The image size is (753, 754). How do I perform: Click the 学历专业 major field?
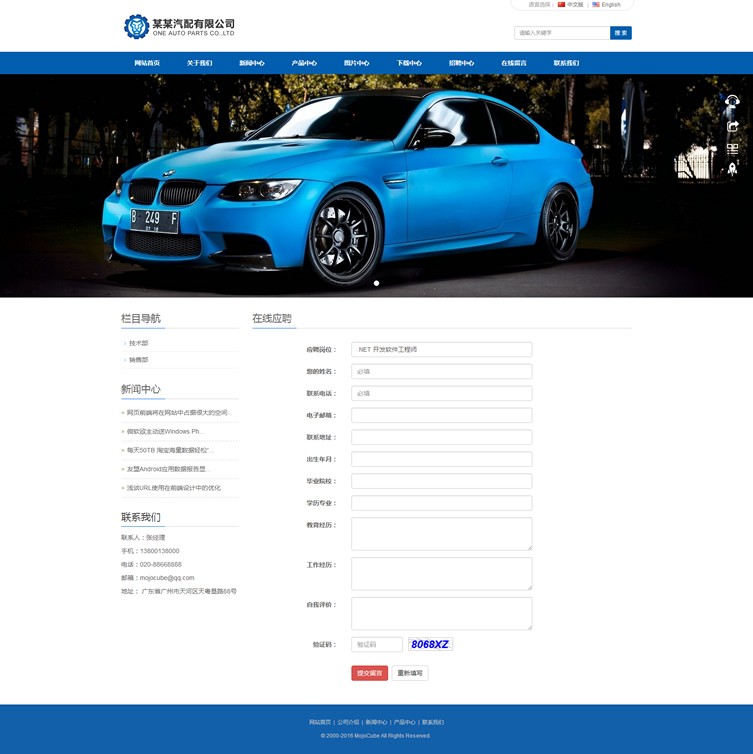pos(441,503)
